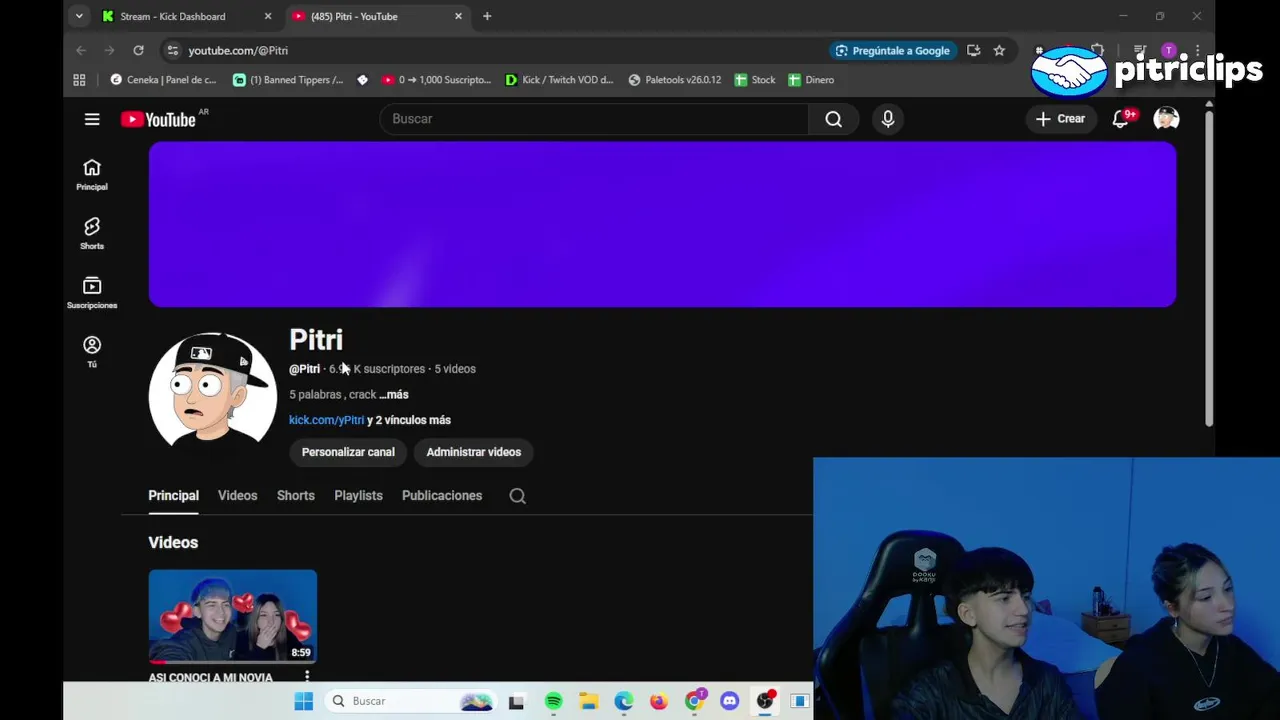The height and width of the screenshot is (720, 1280).
Task: Start voice search with the microphone
Action: pyautogui.click(x=888, y=119)
